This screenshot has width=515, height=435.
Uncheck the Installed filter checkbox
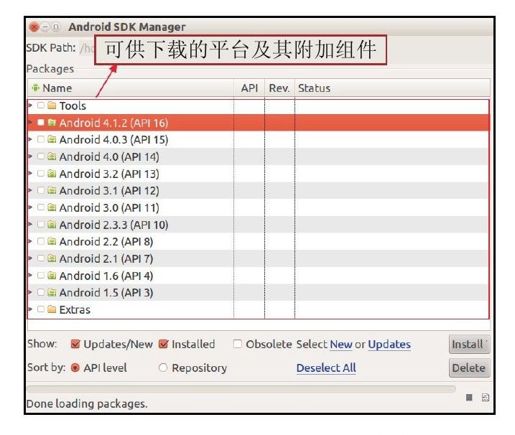(x=163, y=344)
